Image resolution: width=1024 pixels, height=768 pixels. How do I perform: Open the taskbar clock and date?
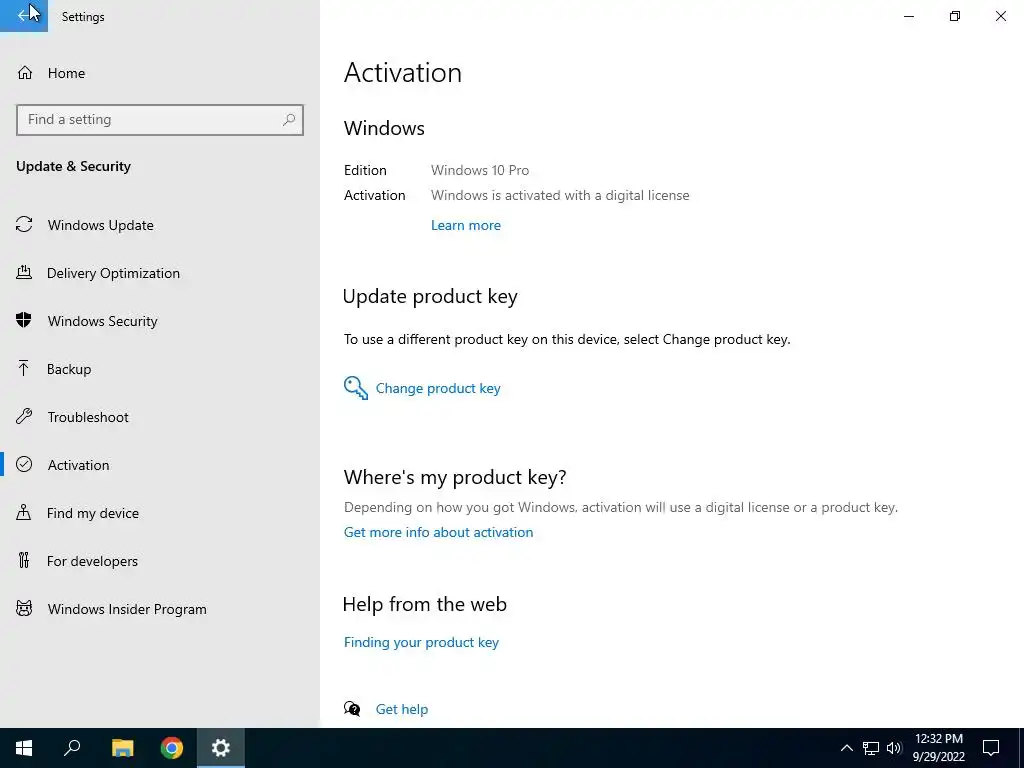click(938, 748)
